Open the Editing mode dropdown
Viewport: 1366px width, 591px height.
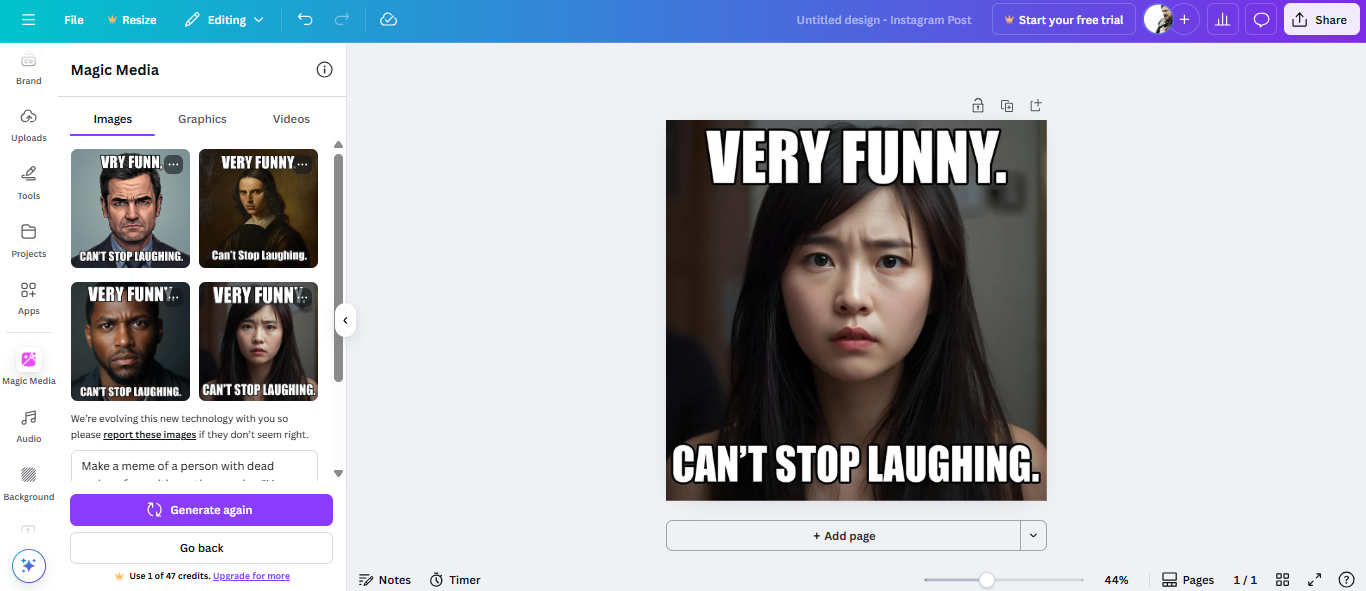tap(224, 19)
